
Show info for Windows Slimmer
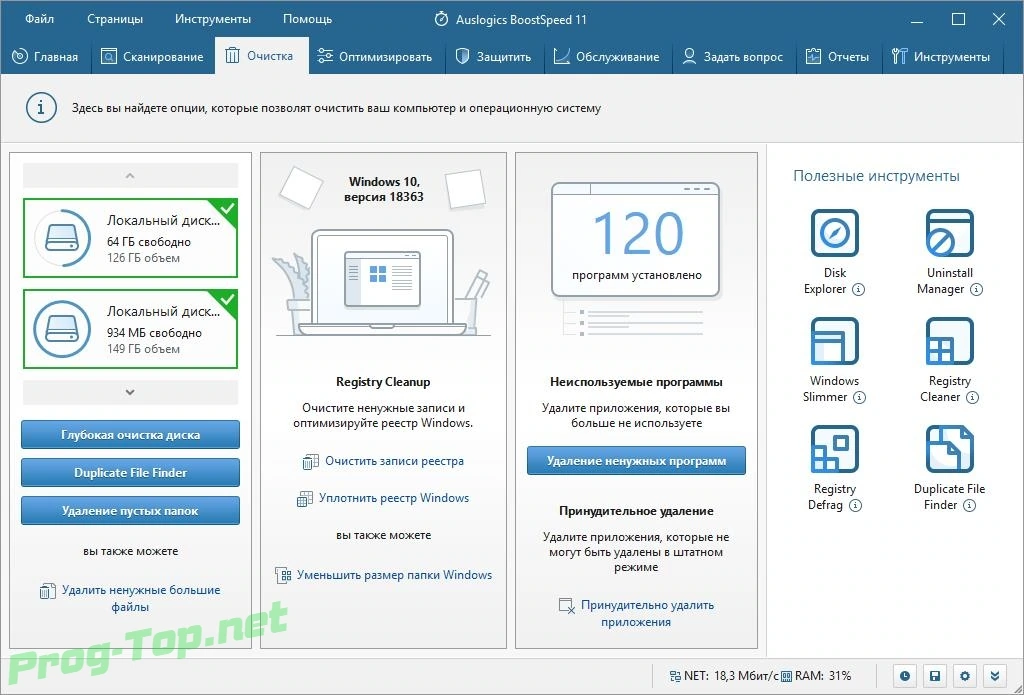(859, 397)
